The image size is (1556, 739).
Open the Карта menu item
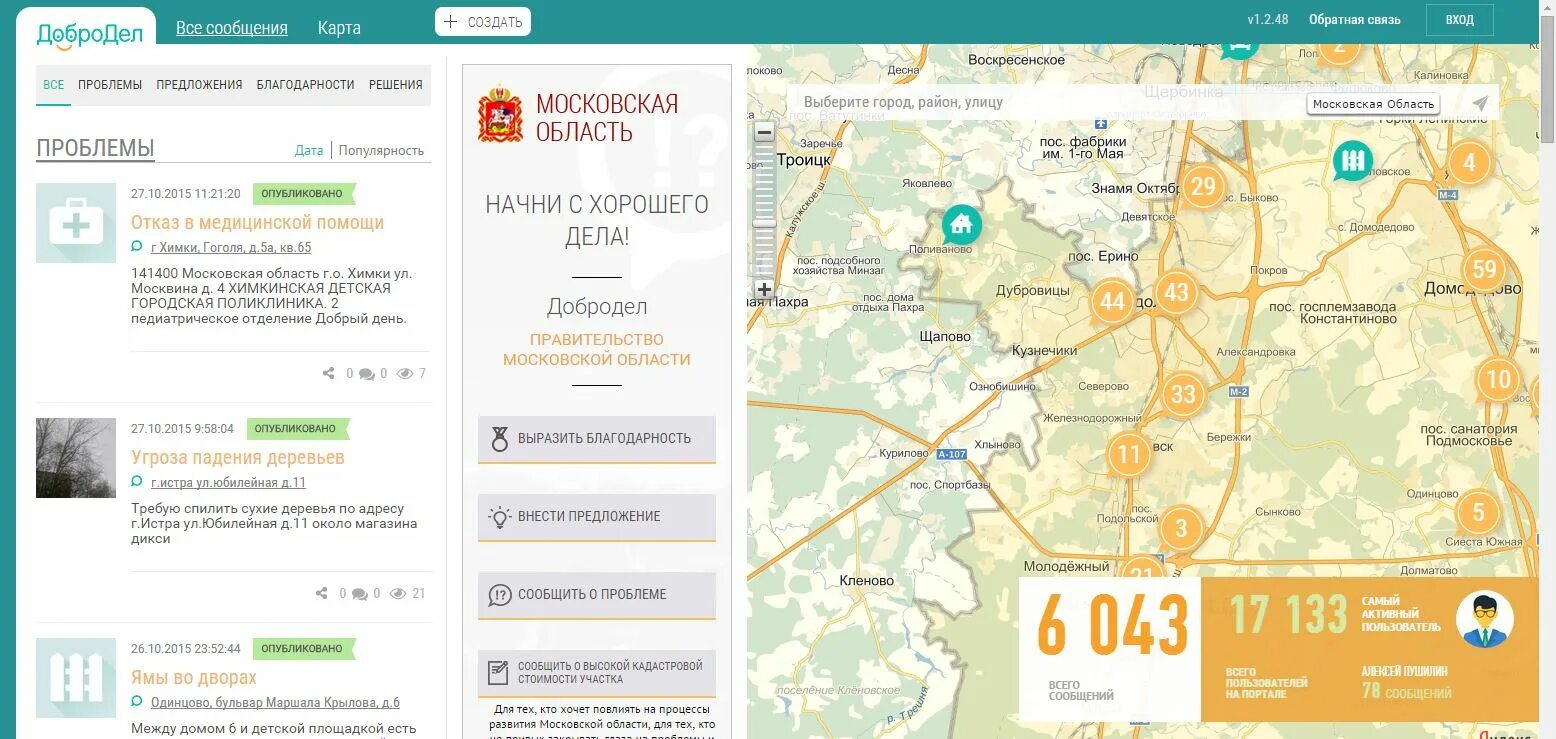(339, 27)
